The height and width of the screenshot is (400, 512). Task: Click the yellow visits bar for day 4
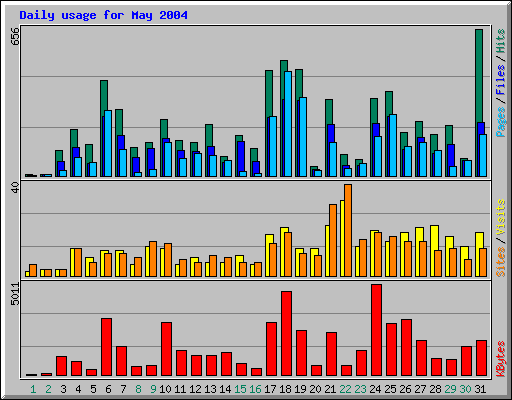[72, 262]
